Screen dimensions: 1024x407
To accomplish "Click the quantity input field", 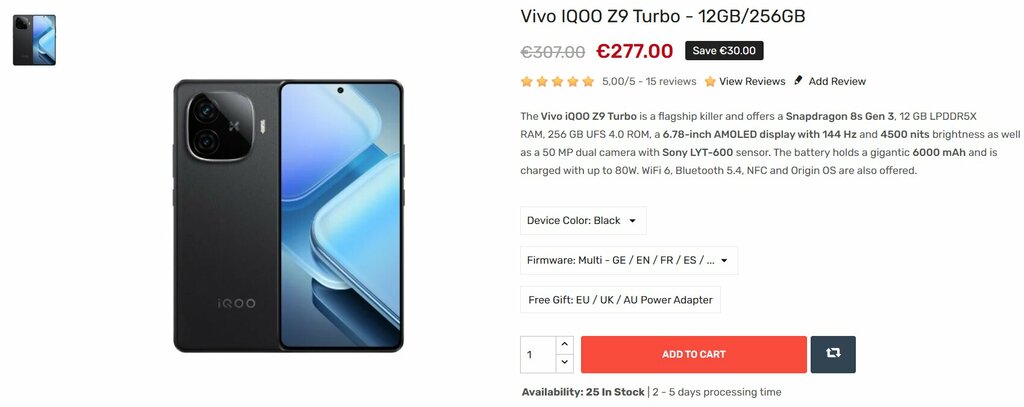I will pyautogui.click(x=538, y=355).
